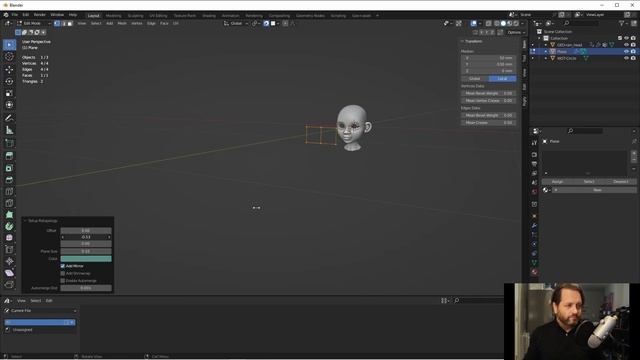Toggle X-ray viewport mode

(x=489, y=23)
